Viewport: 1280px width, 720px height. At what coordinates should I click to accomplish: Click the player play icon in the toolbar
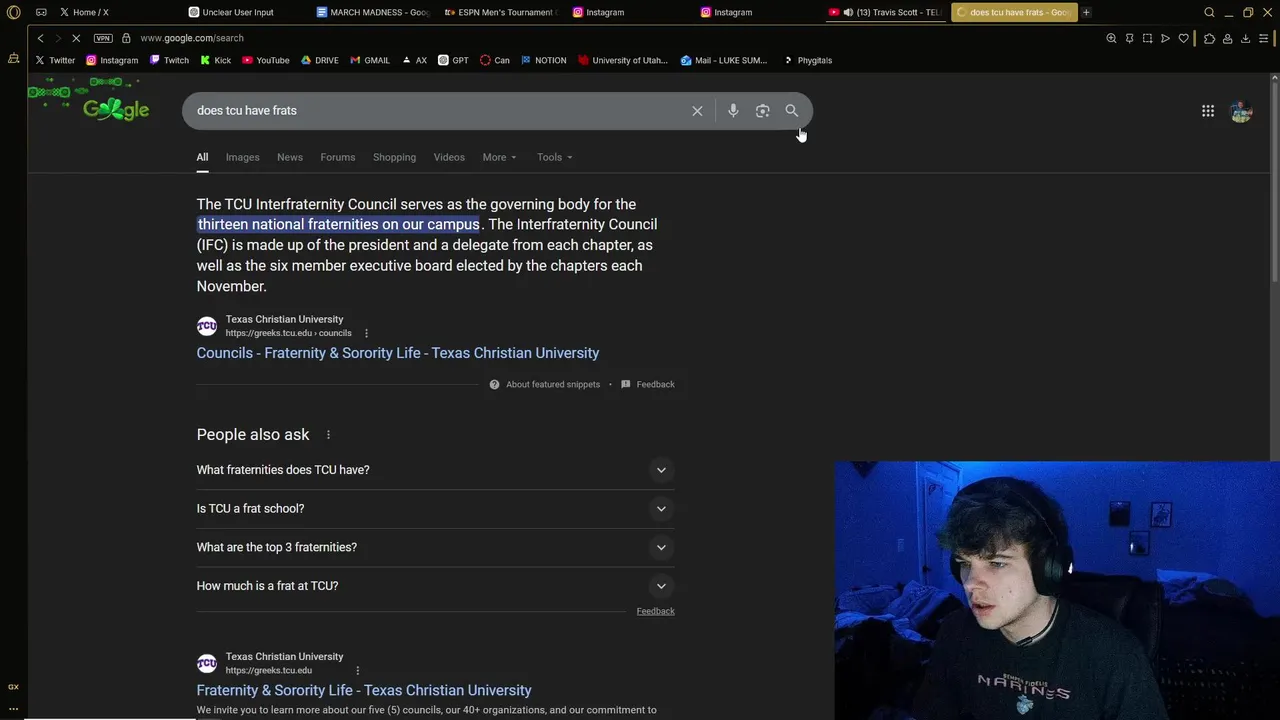point(1165,38)
